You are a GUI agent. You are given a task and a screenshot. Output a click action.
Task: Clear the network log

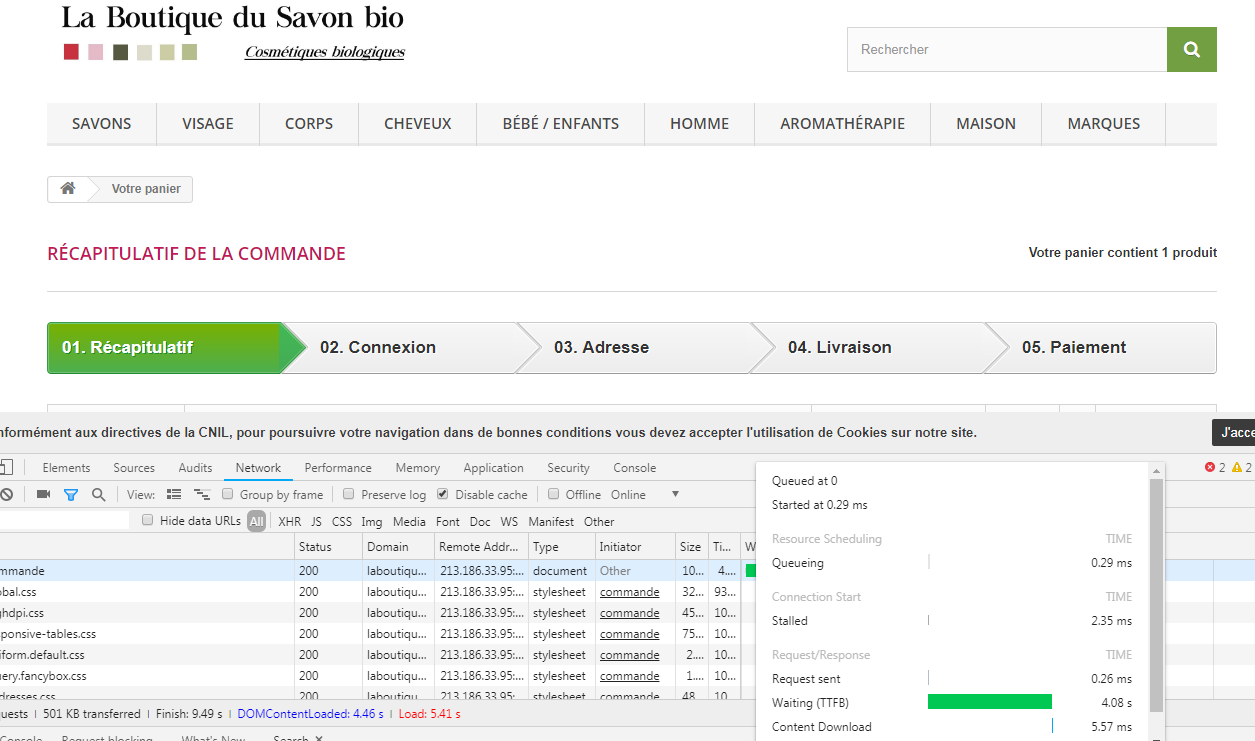click(x=6, y=494)
